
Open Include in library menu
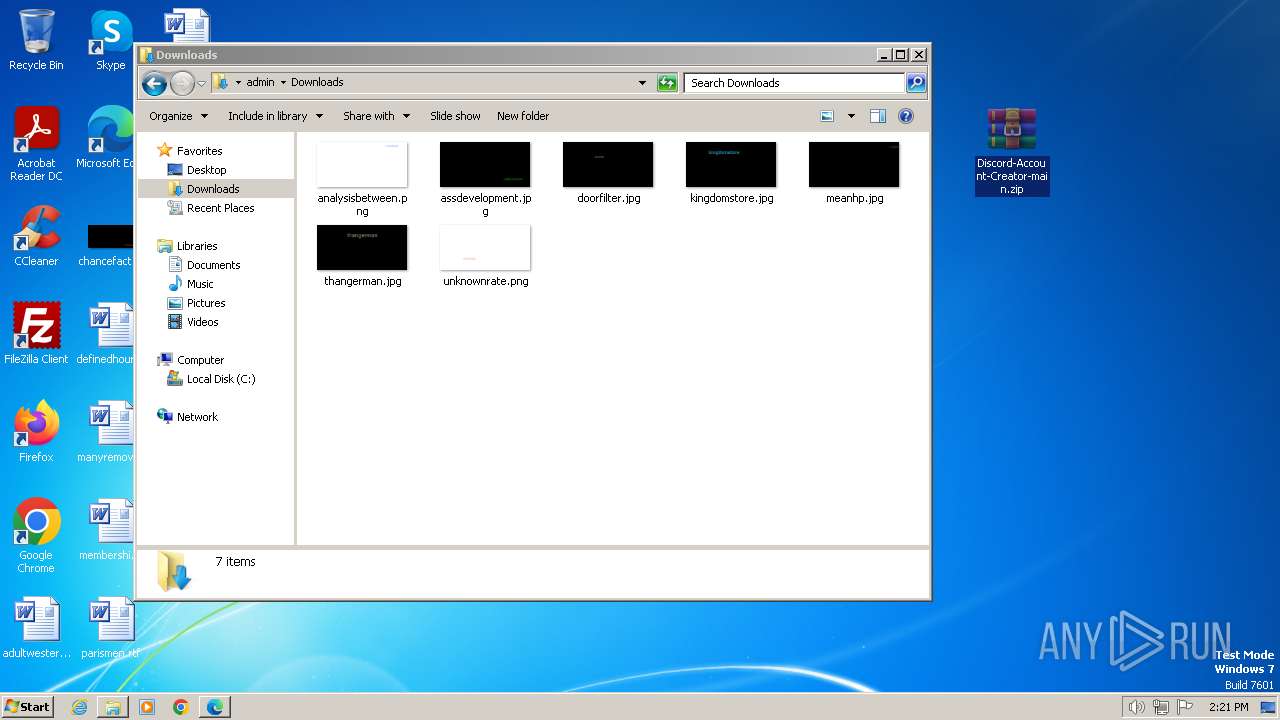275,116
